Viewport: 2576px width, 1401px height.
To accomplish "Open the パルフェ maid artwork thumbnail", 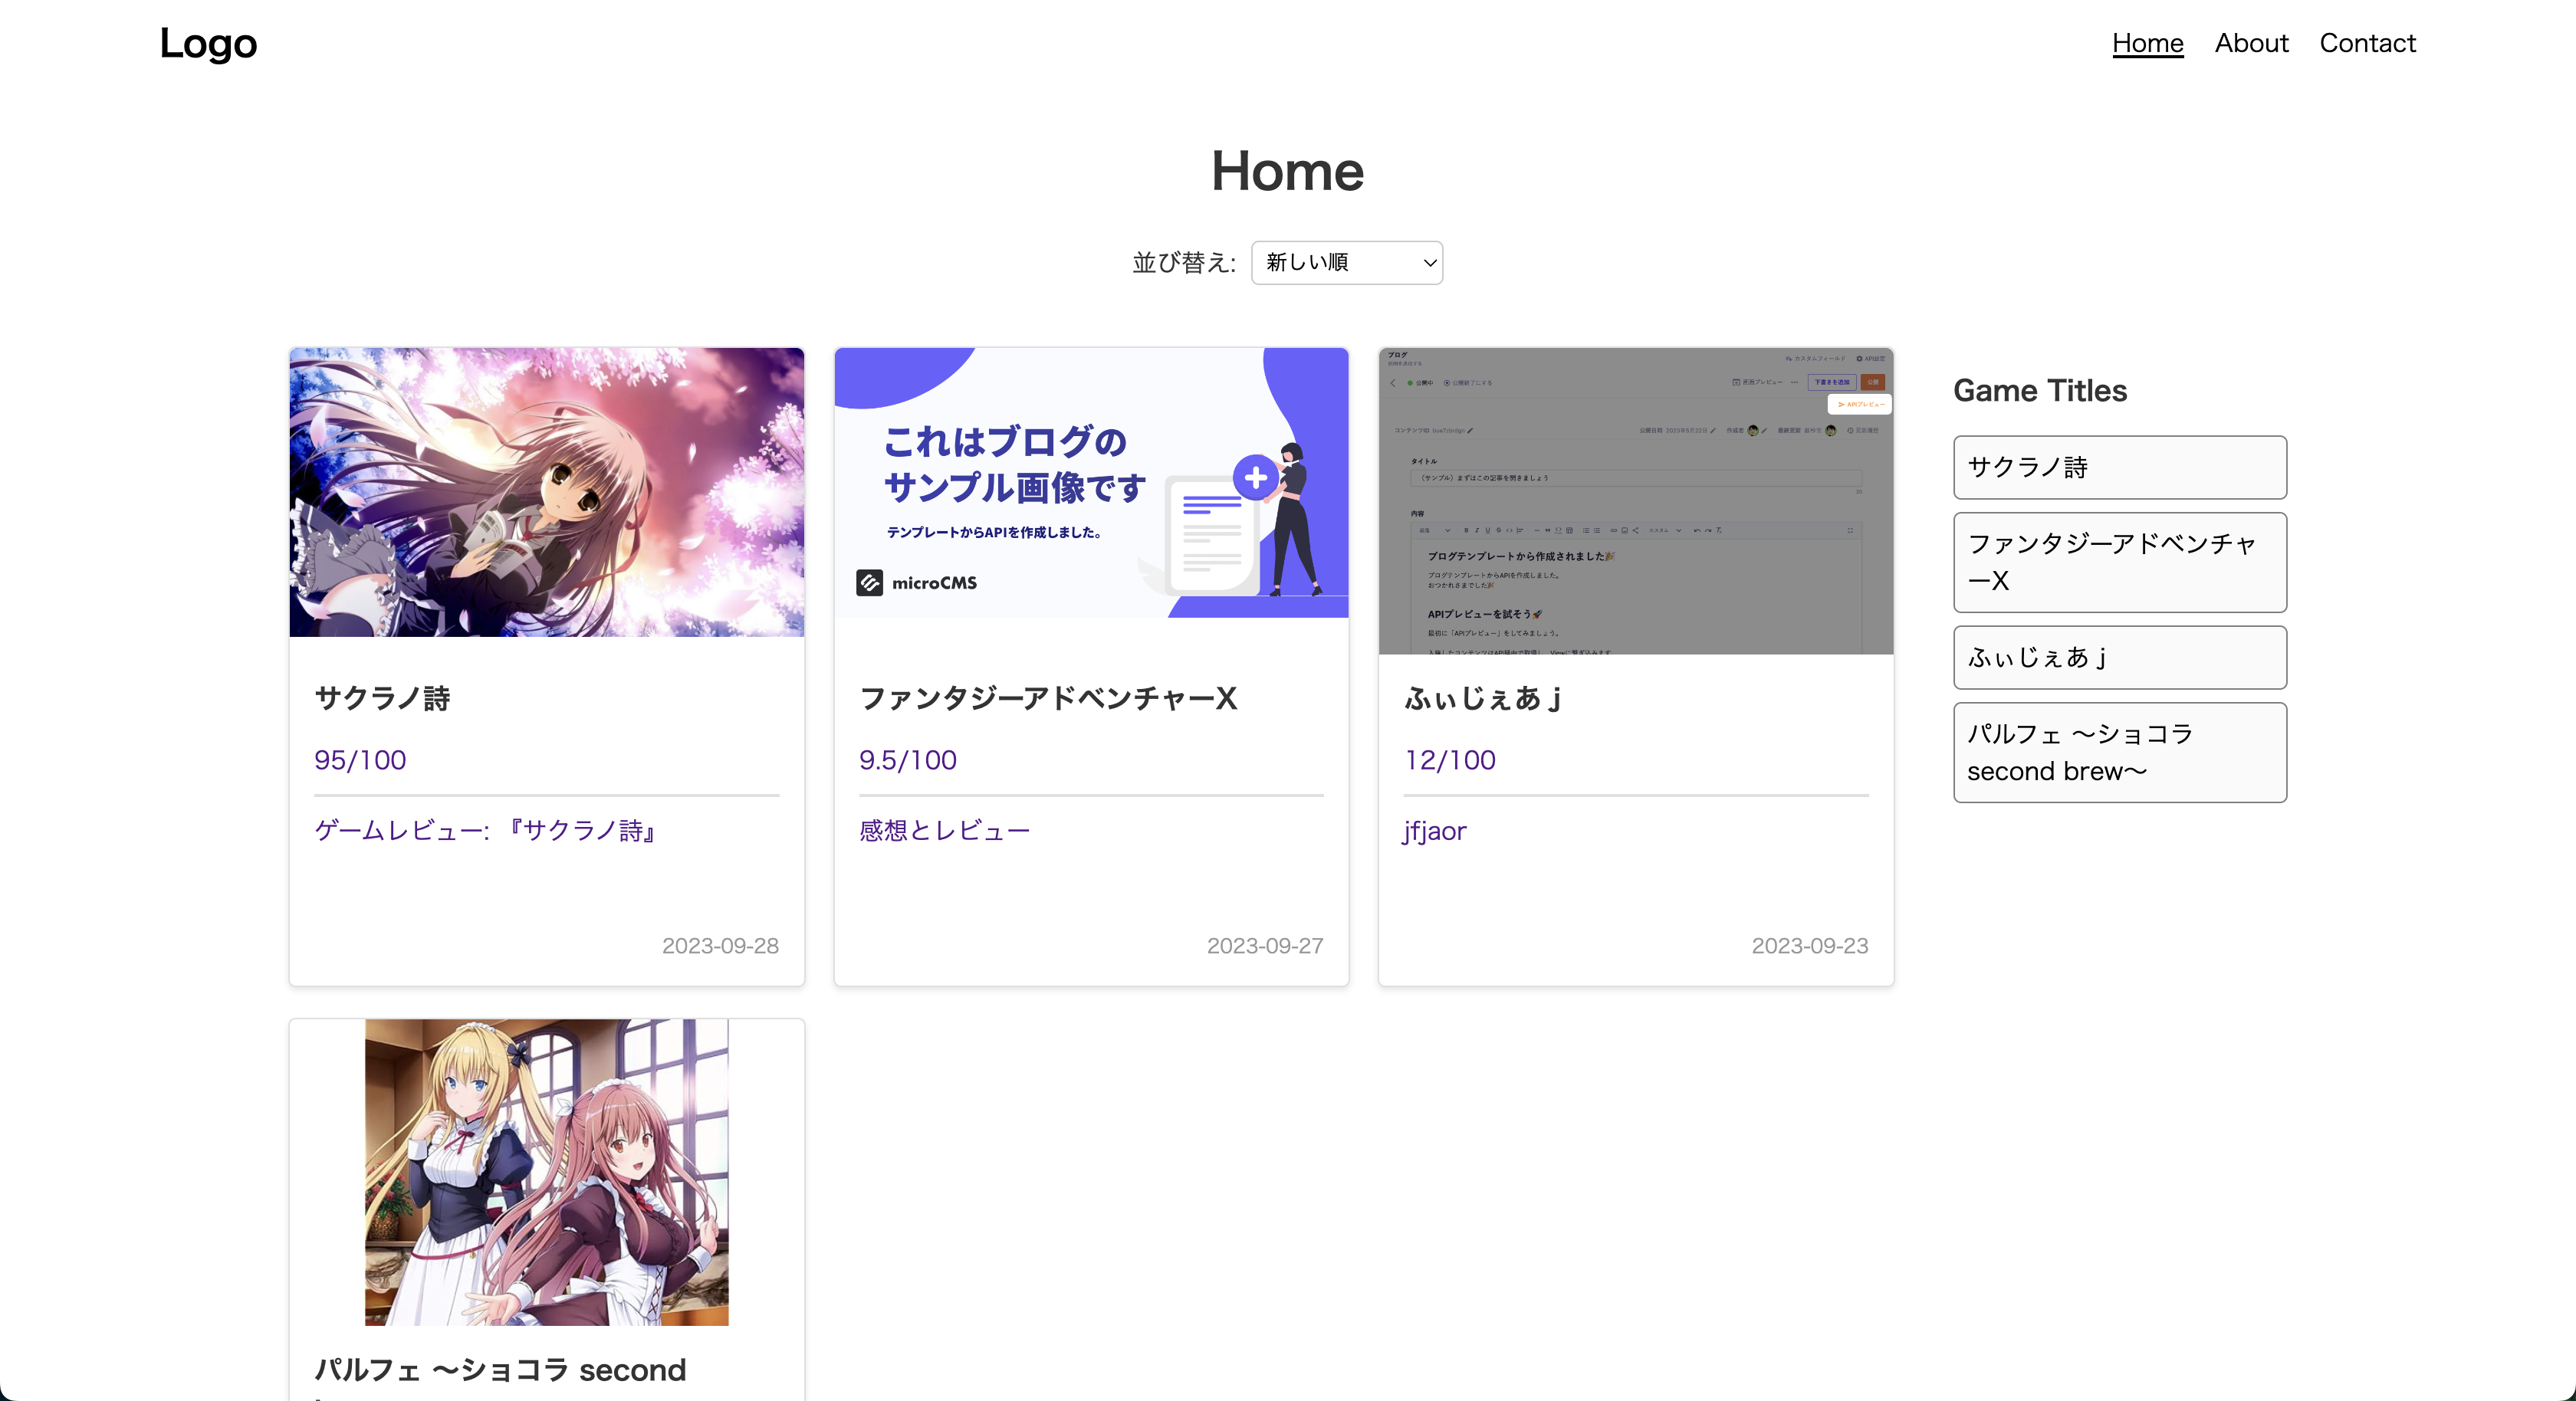I will pyautogui.click(x=547, y=1172).
